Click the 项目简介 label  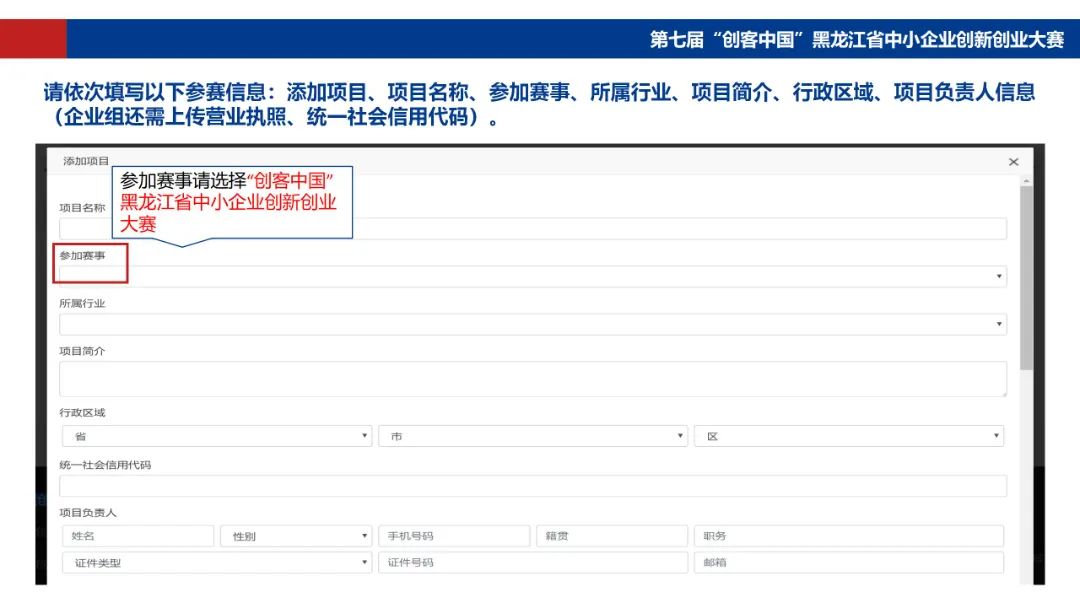coord(82,351)
